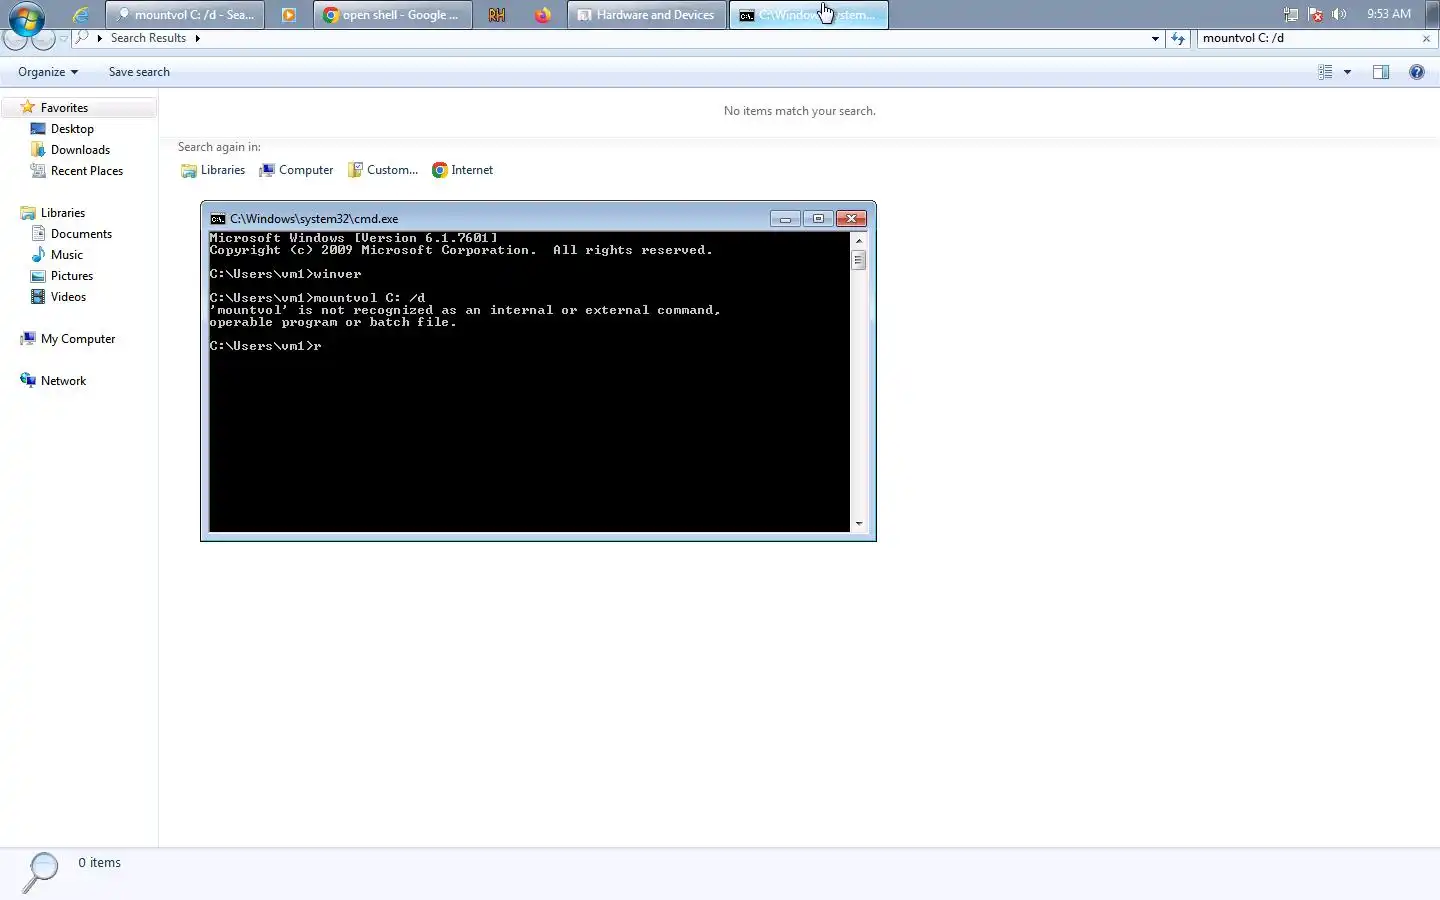This screenshot has height=900, width=1440.
Task: Open Documents library
Action: click(x=81, y=234)
